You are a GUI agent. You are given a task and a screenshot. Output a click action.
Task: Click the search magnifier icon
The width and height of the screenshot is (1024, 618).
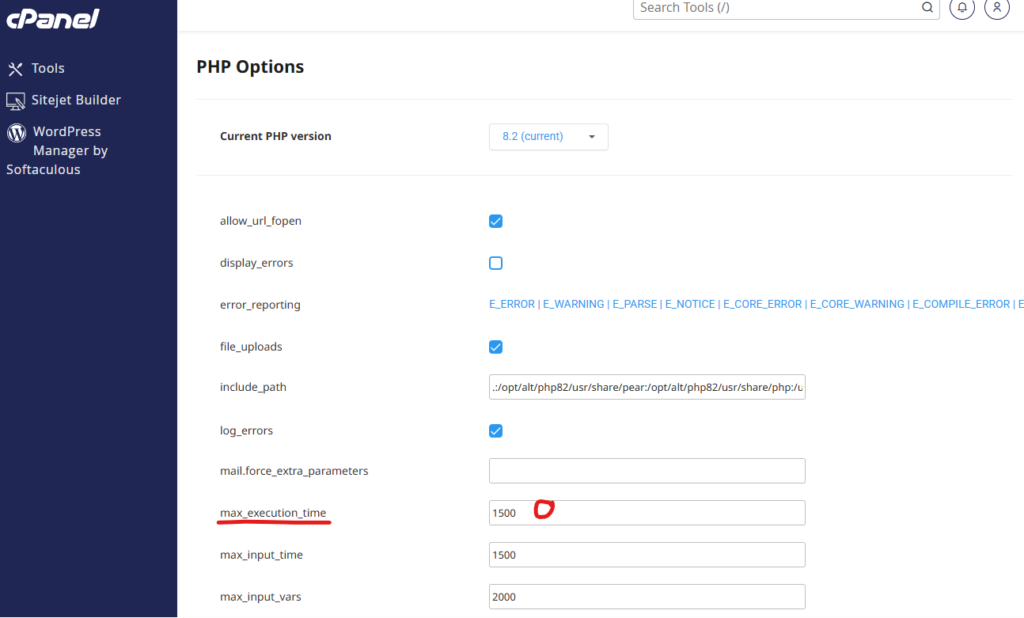[x=927, y=8]
